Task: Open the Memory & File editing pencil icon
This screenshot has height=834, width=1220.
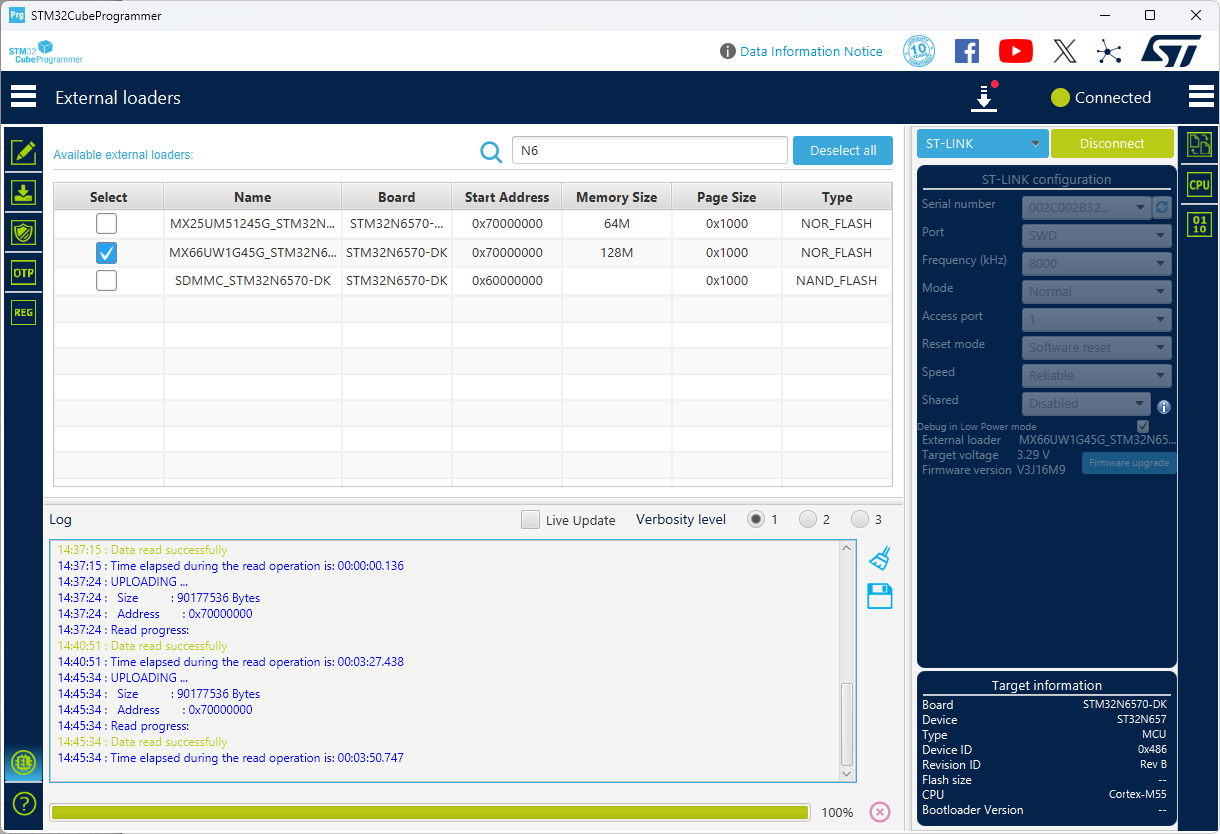Action: click(x=23, y=152)
